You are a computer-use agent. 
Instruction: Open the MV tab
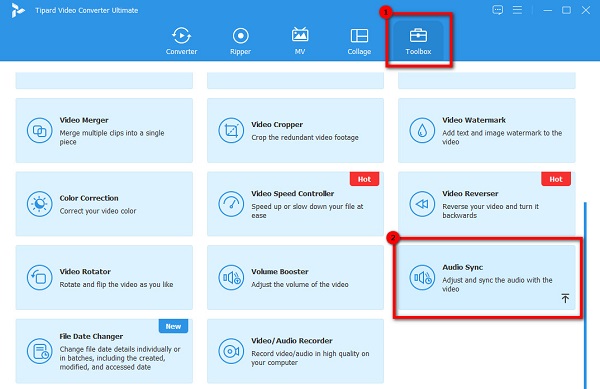pyautogui.click(x=300, y=41)
